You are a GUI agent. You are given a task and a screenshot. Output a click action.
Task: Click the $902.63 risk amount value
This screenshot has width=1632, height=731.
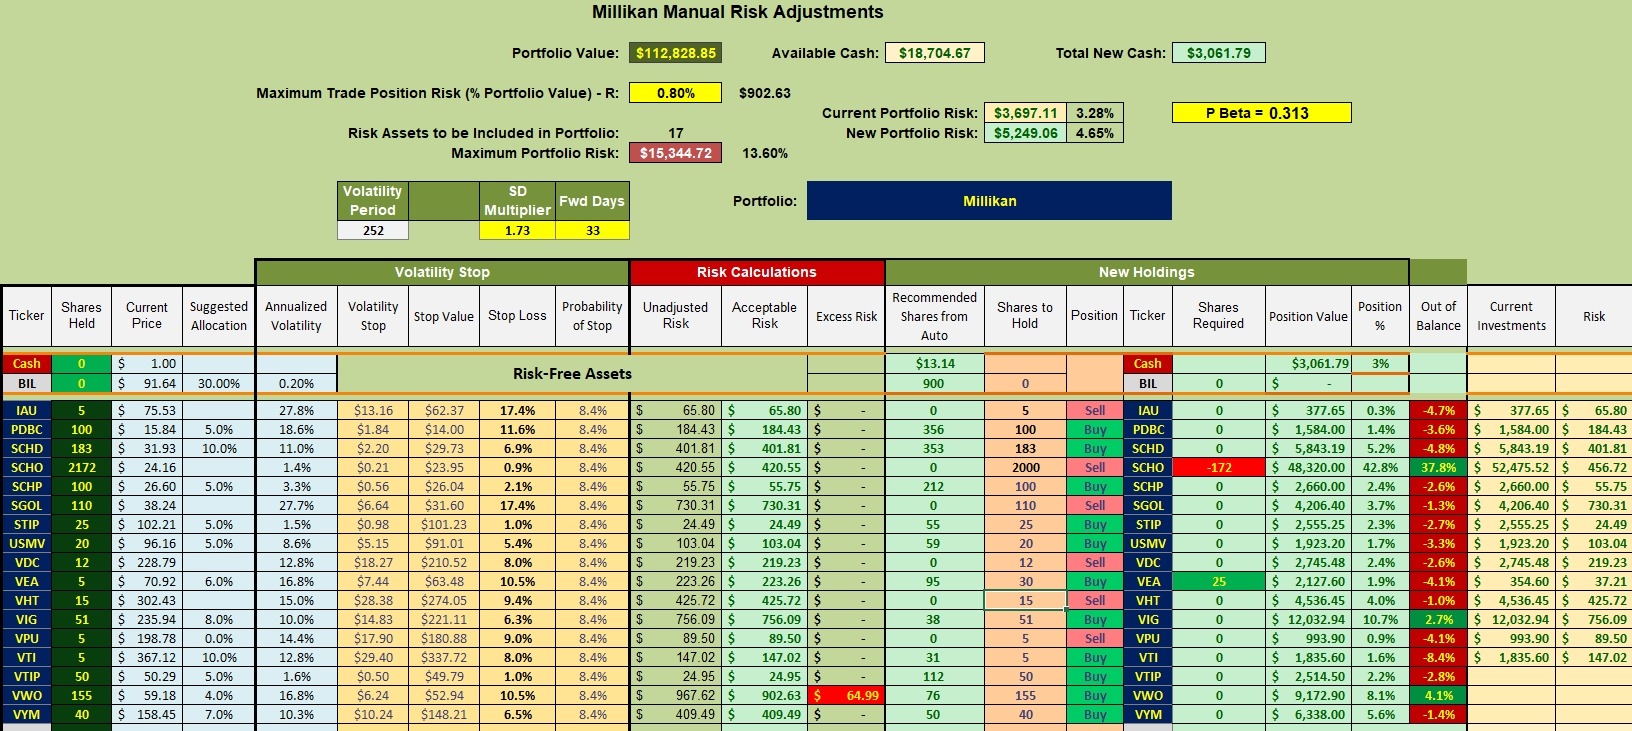click(765, 93)
